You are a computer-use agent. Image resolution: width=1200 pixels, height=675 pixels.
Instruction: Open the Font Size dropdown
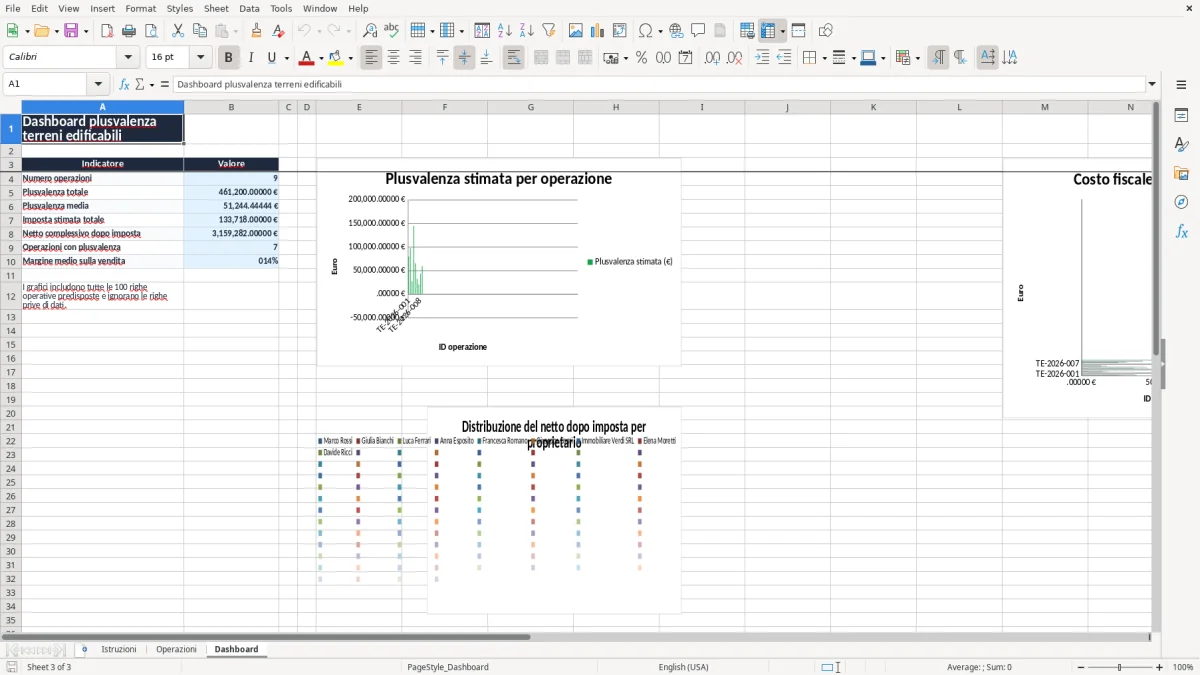point(201,58)
